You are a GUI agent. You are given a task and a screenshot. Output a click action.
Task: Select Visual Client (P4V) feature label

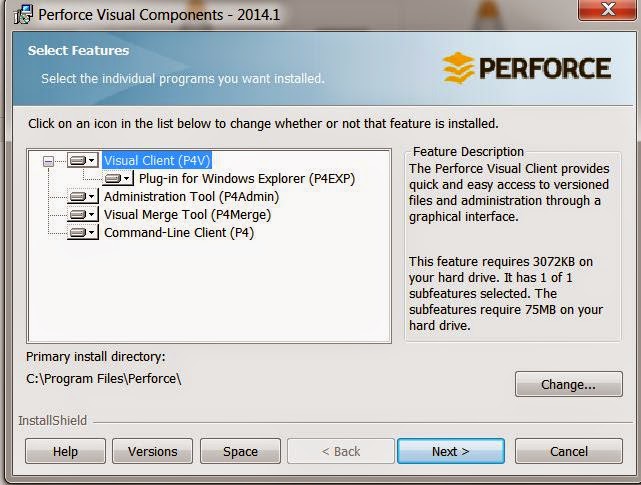[x=157, y=160]
